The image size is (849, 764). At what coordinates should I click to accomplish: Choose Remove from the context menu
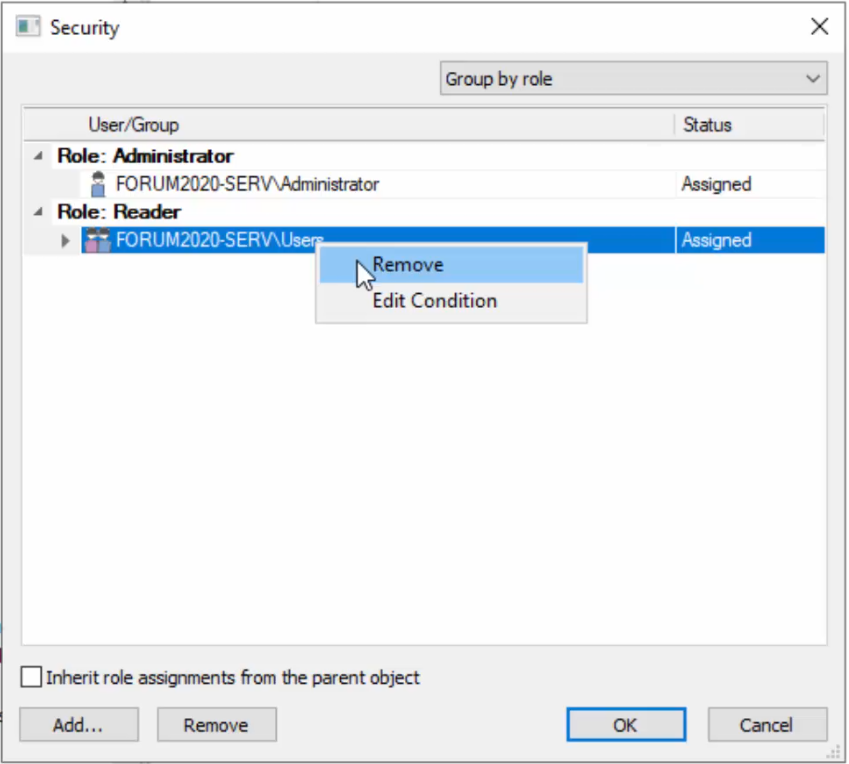tap(408, 265)
